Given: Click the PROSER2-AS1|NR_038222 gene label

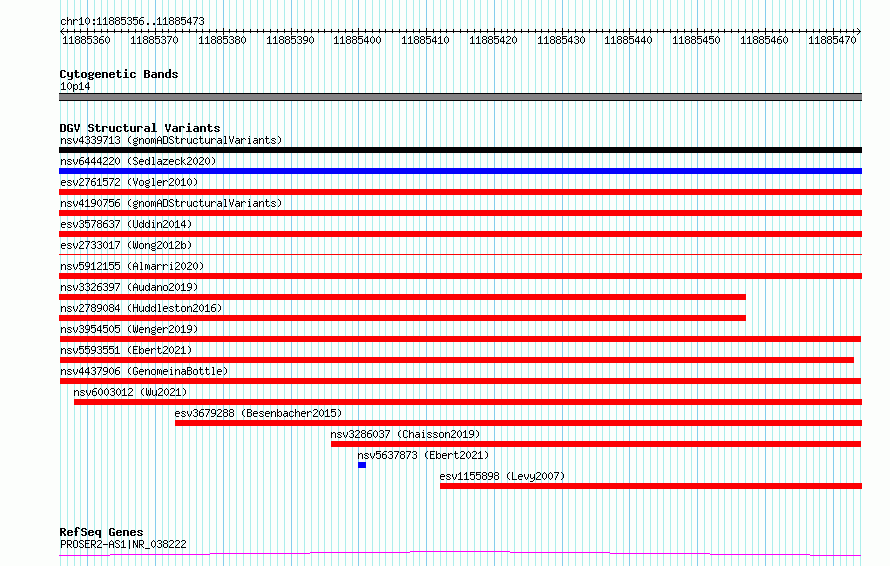Looking at the screenshot, I should [123, 544].
